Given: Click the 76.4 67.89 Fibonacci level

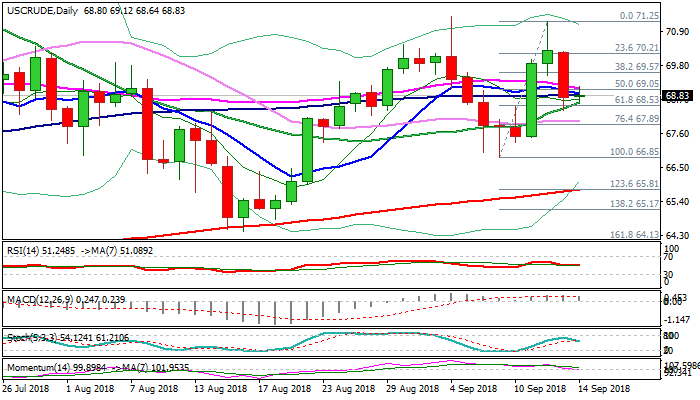Looking at the screenshot, I should click(635, 118).
